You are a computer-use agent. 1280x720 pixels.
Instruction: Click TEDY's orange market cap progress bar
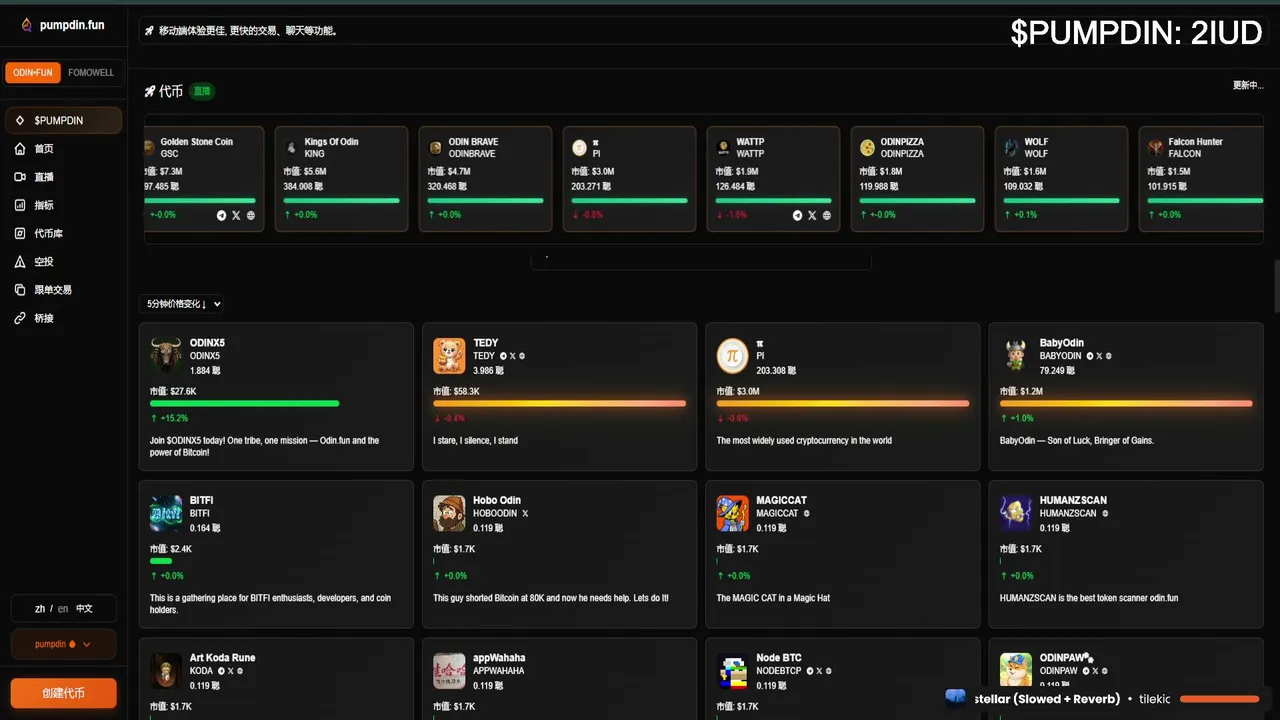click(559, 403)
